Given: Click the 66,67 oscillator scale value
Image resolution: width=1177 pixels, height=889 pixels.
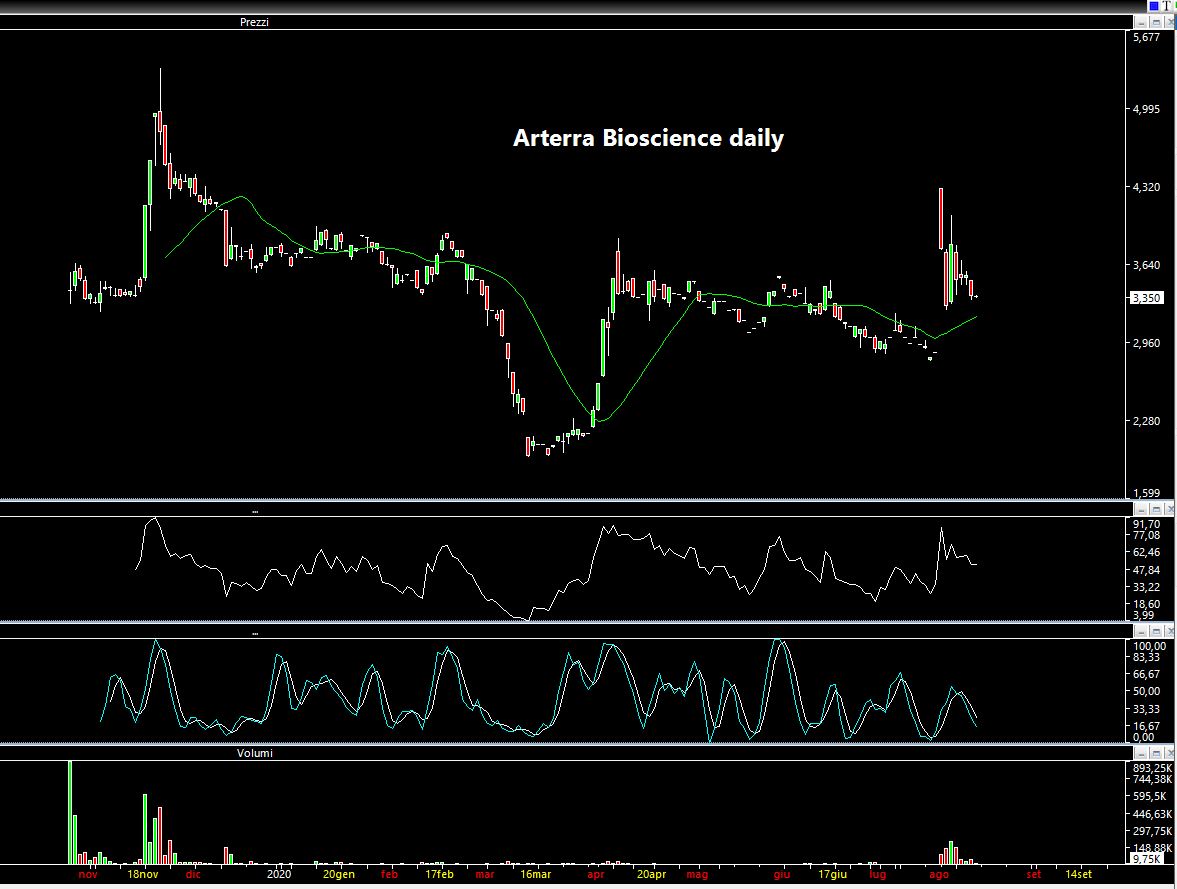Looking at the screenshot, I should pos(1146,674).
